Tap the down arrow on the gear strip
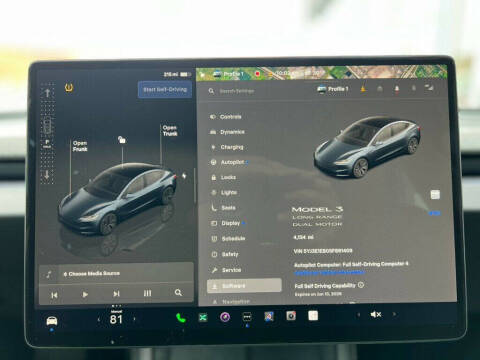 click(47, 174)
